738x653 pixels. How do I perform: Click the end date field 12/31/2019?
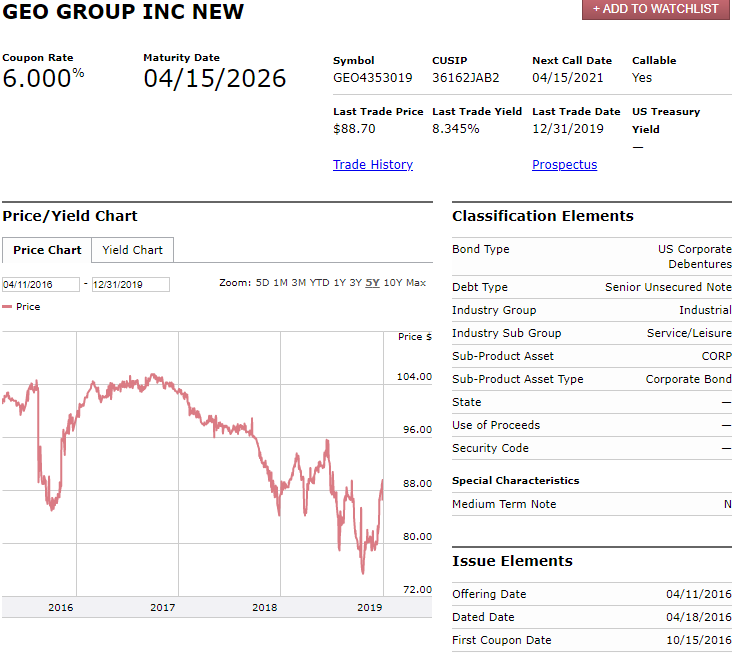tap(130, 284)
